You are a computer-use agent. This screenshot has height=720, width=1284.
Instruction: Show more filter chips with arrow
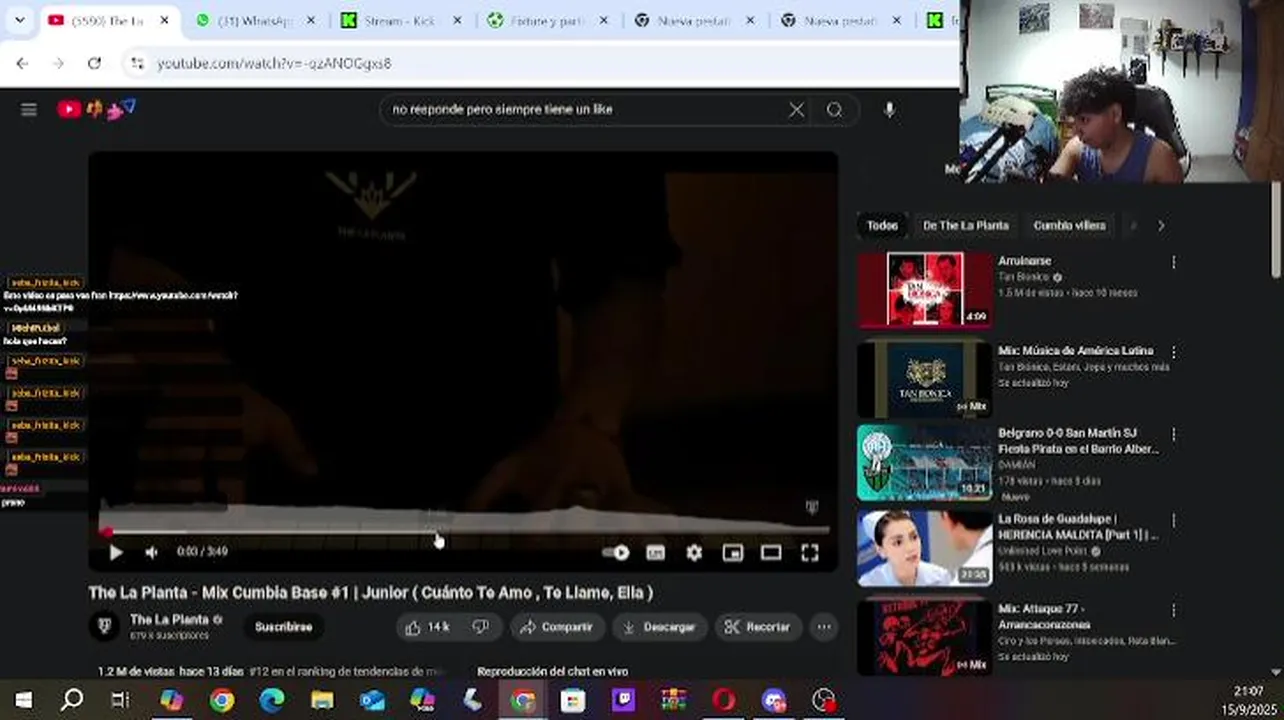click(1160, 226)
